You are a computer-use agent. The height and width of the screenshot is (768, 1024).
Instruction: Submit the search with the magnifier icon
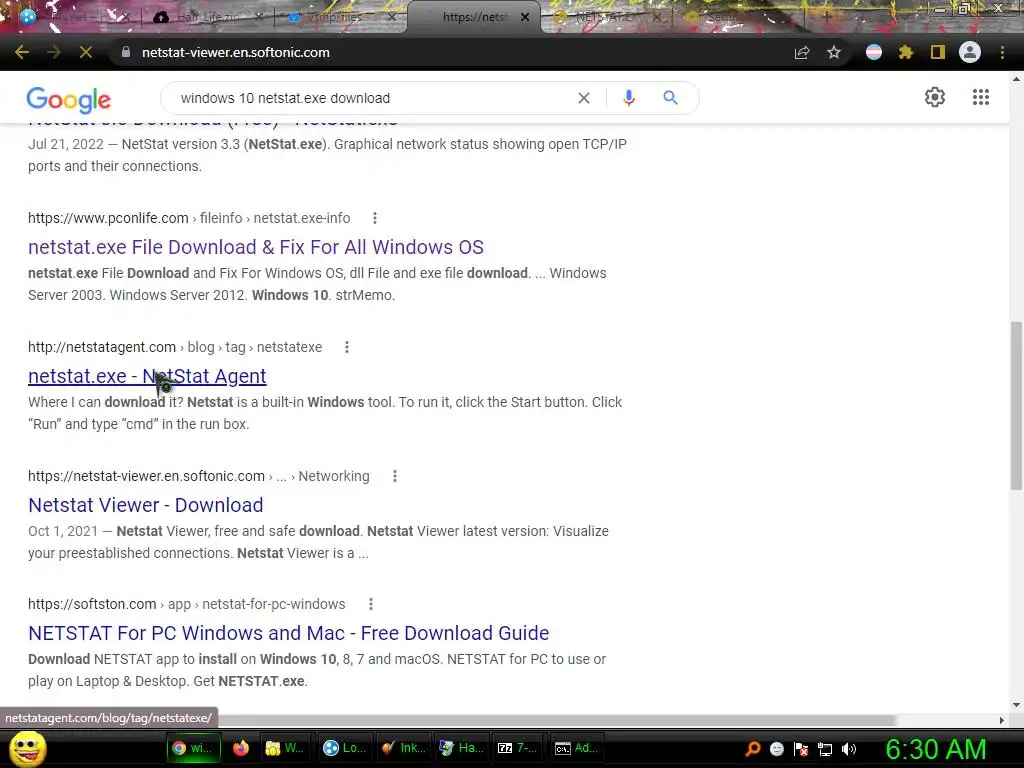(670, 98)
